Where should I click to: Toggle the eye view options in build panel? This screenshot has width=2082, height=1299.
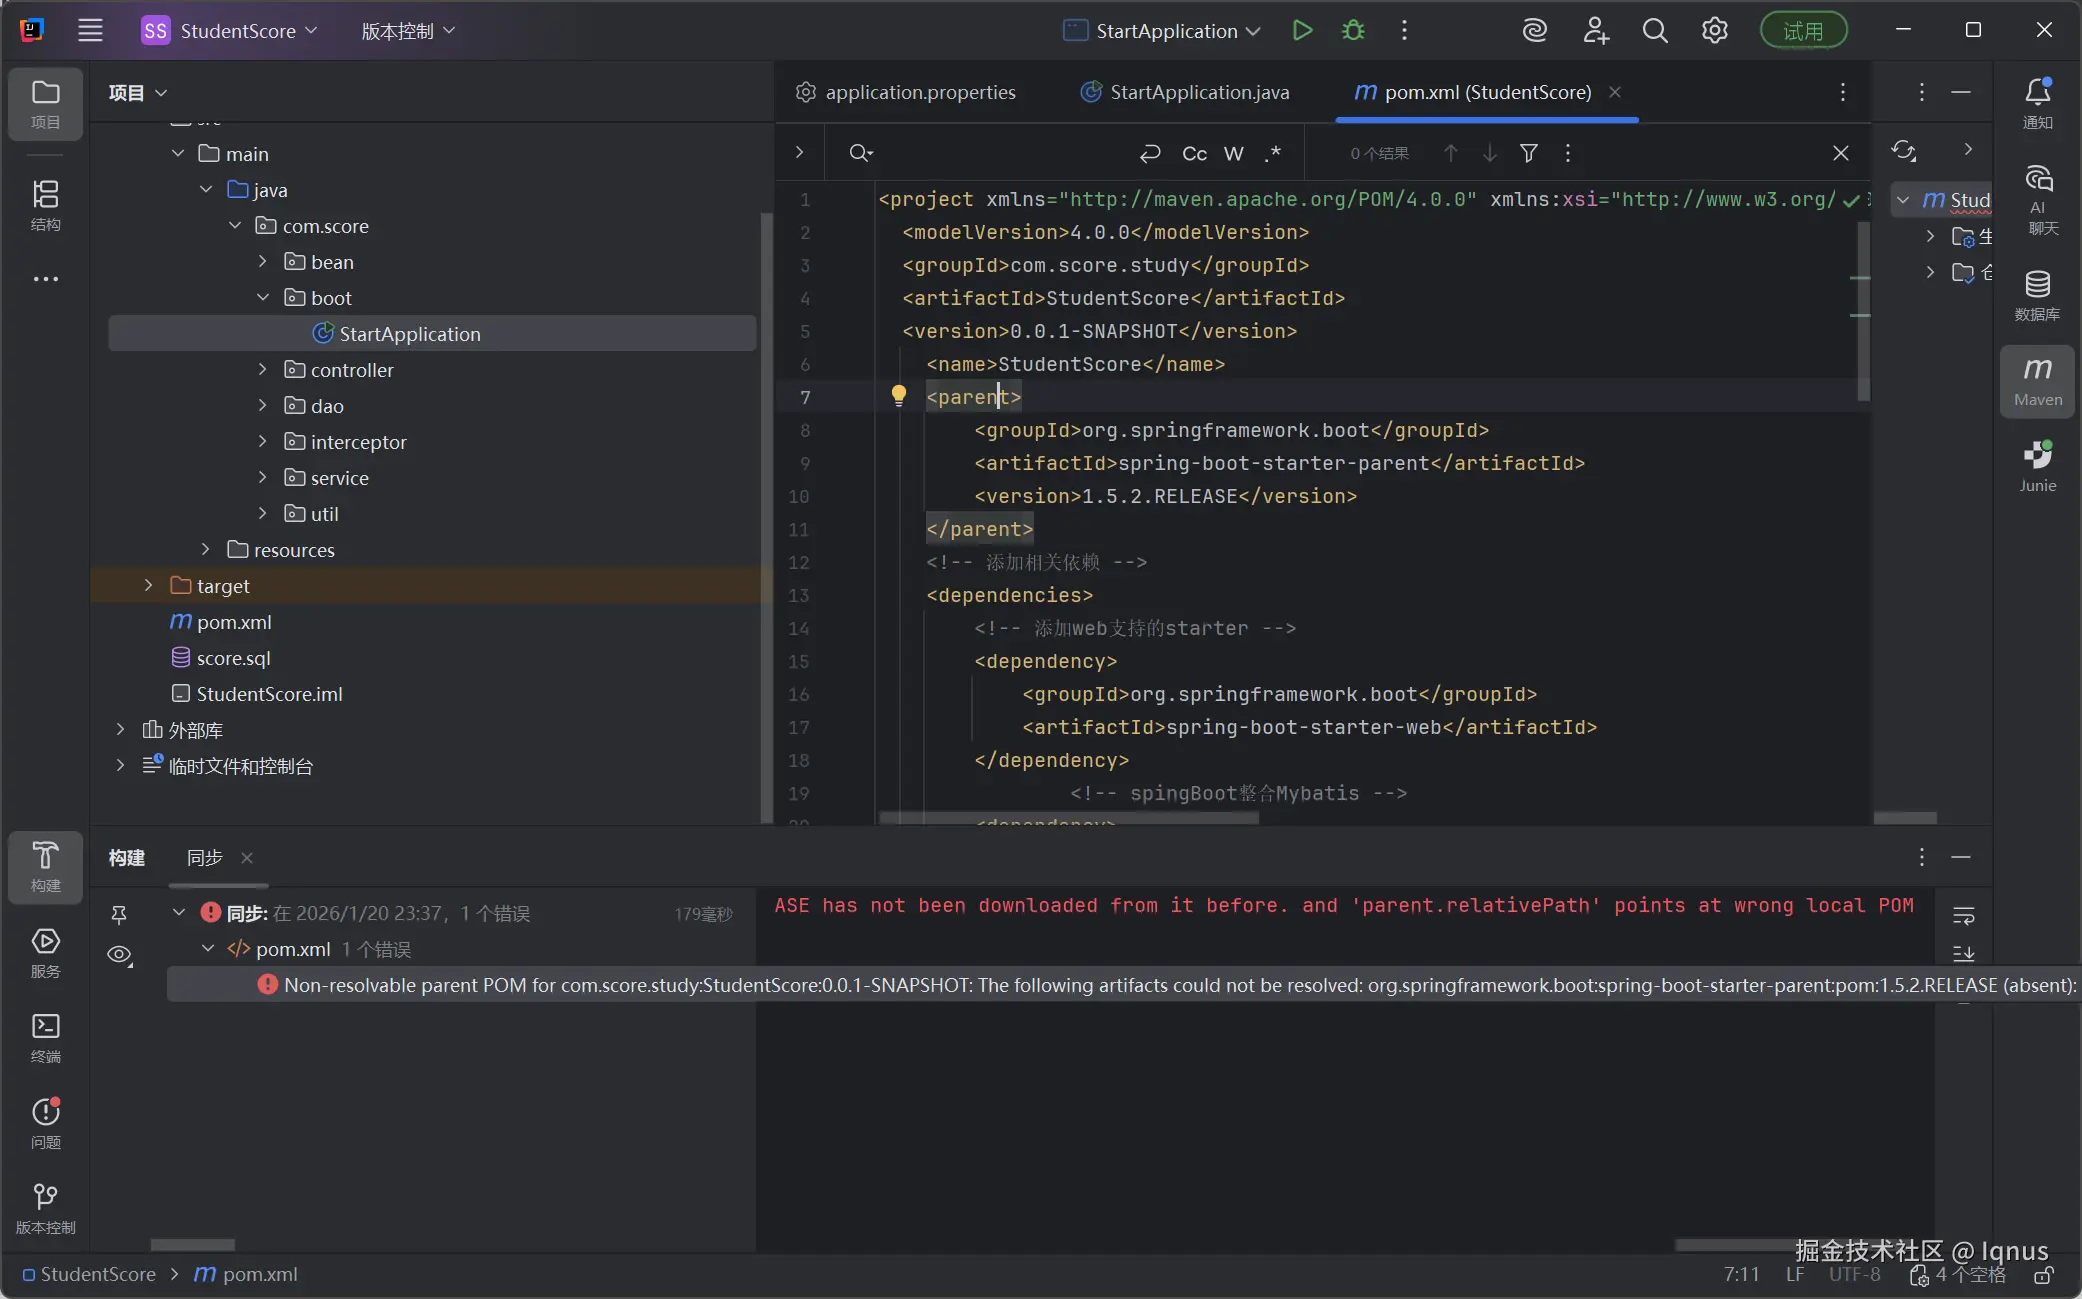[119, 955]
